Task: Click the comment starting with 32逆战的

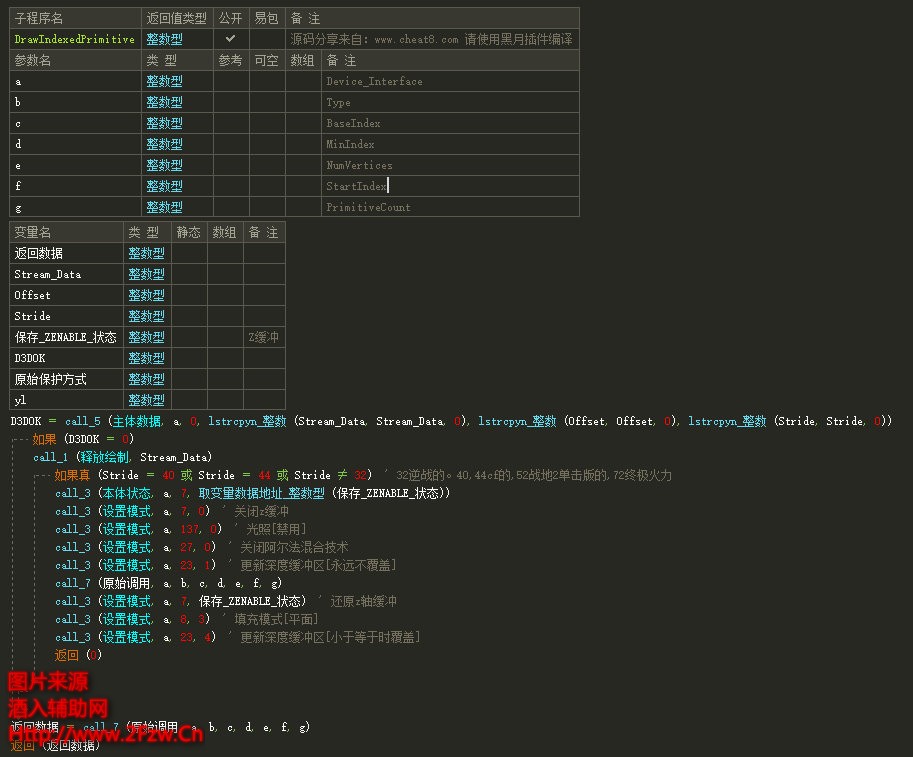Action: pyautogui.click(x=534, y=475)
